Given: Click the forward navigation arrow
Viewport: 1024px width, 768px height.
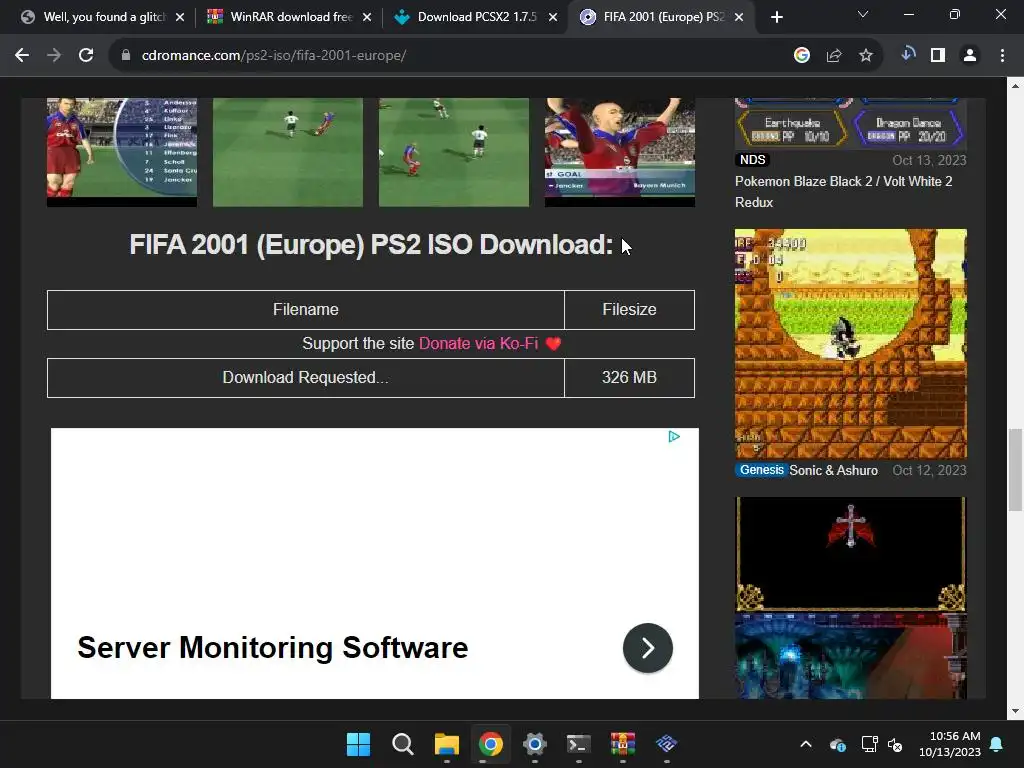Looking at the screenshot, I should pos(54,56).
